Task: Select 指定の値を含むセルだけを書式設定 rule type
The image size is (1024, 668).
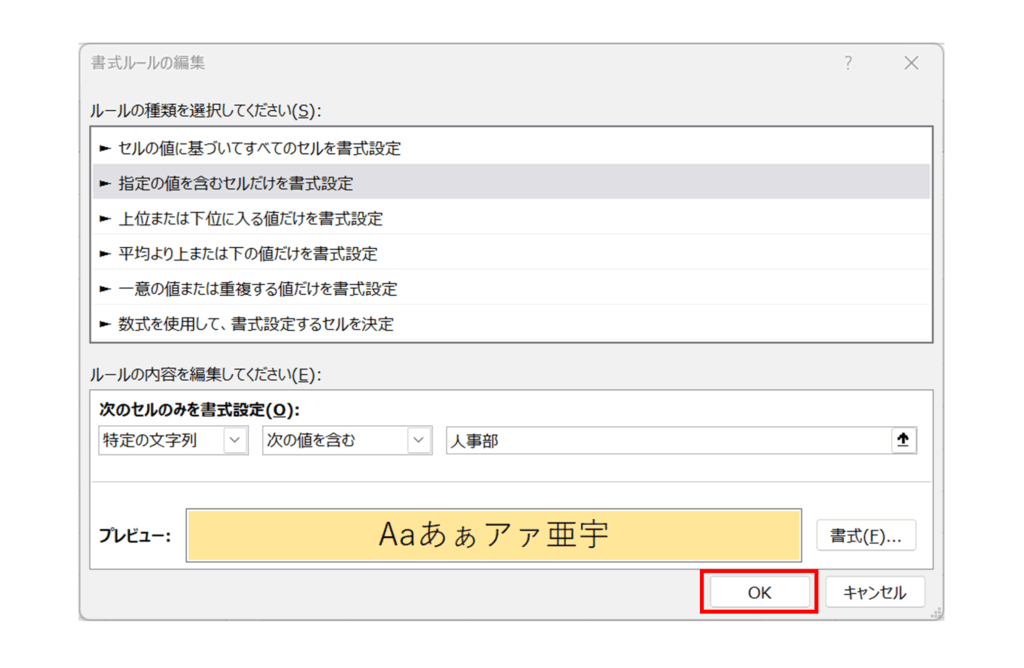Action: tap(235, 183)
